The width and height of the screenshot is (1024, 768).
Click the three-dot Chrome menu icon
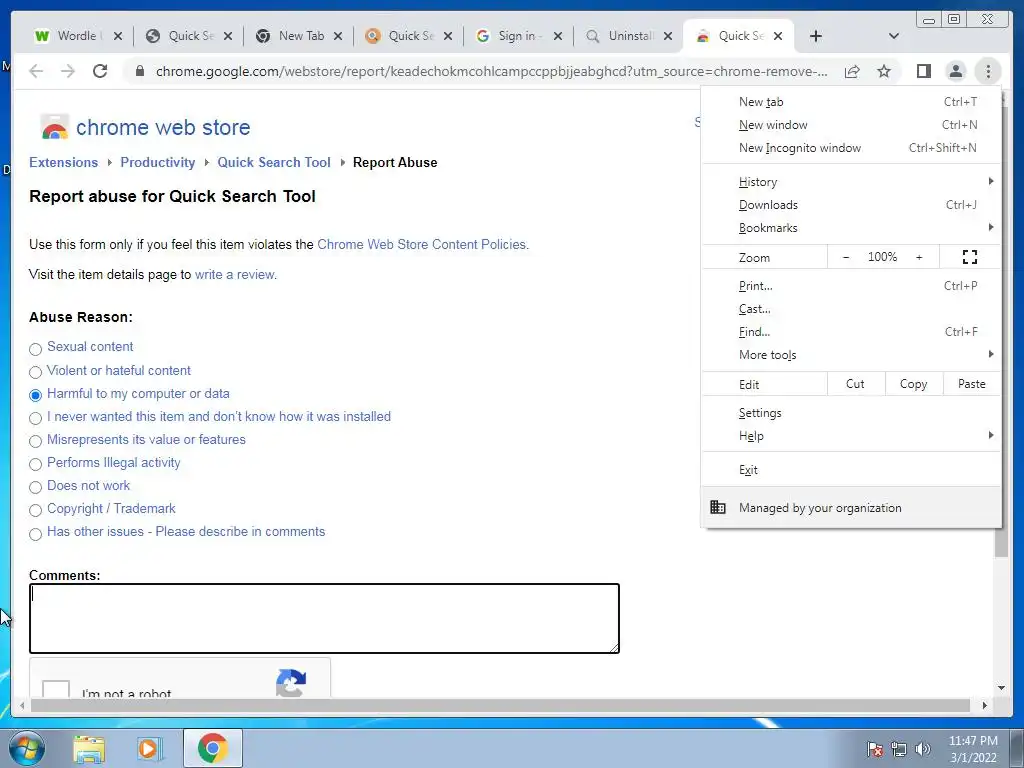tap(988, 71)
